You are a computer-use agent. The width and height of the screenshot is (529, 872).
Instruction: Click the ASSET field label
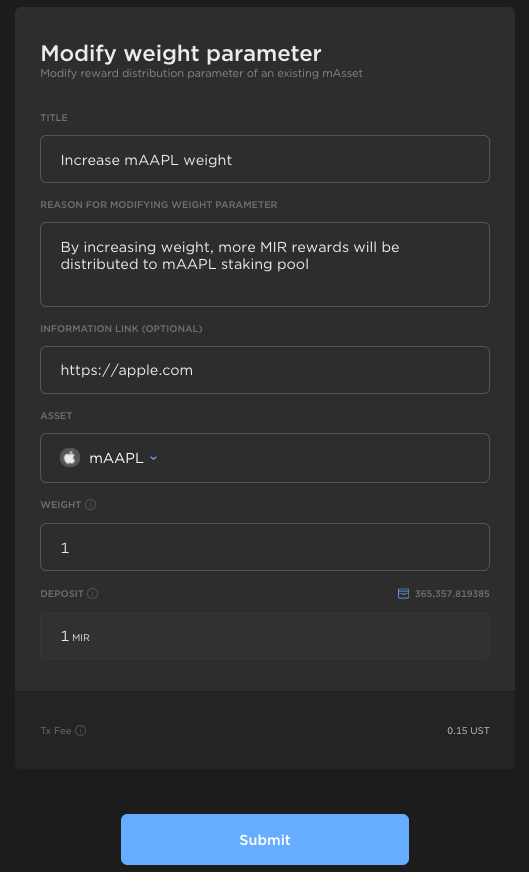click(x=56, y=415)
